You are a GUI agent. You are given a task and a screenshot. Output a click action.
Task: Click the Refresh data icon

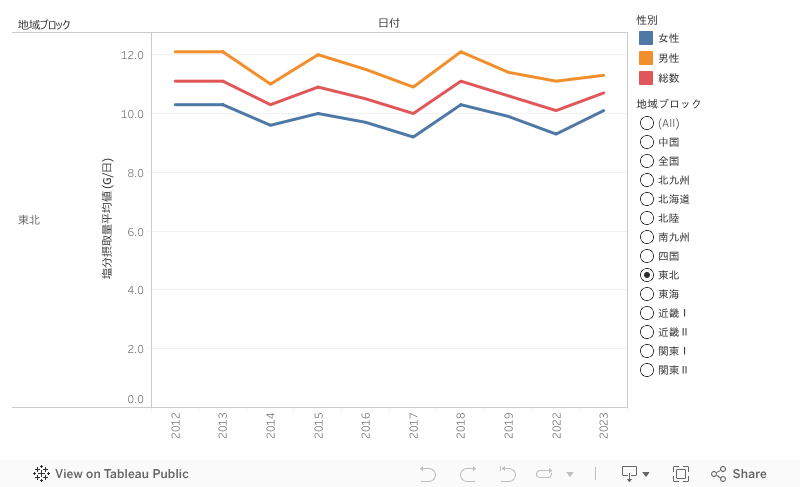pyautogui.click(x=544, y=474)
